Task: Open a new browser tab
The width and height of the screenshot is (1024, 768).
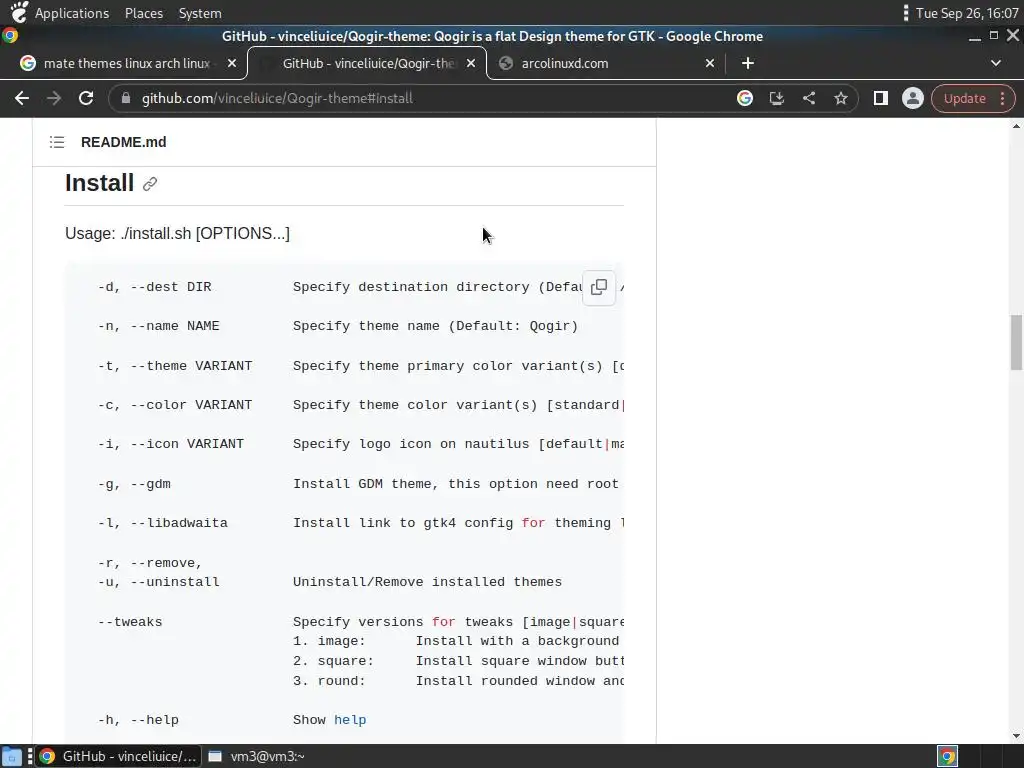Action: [748, 63]
